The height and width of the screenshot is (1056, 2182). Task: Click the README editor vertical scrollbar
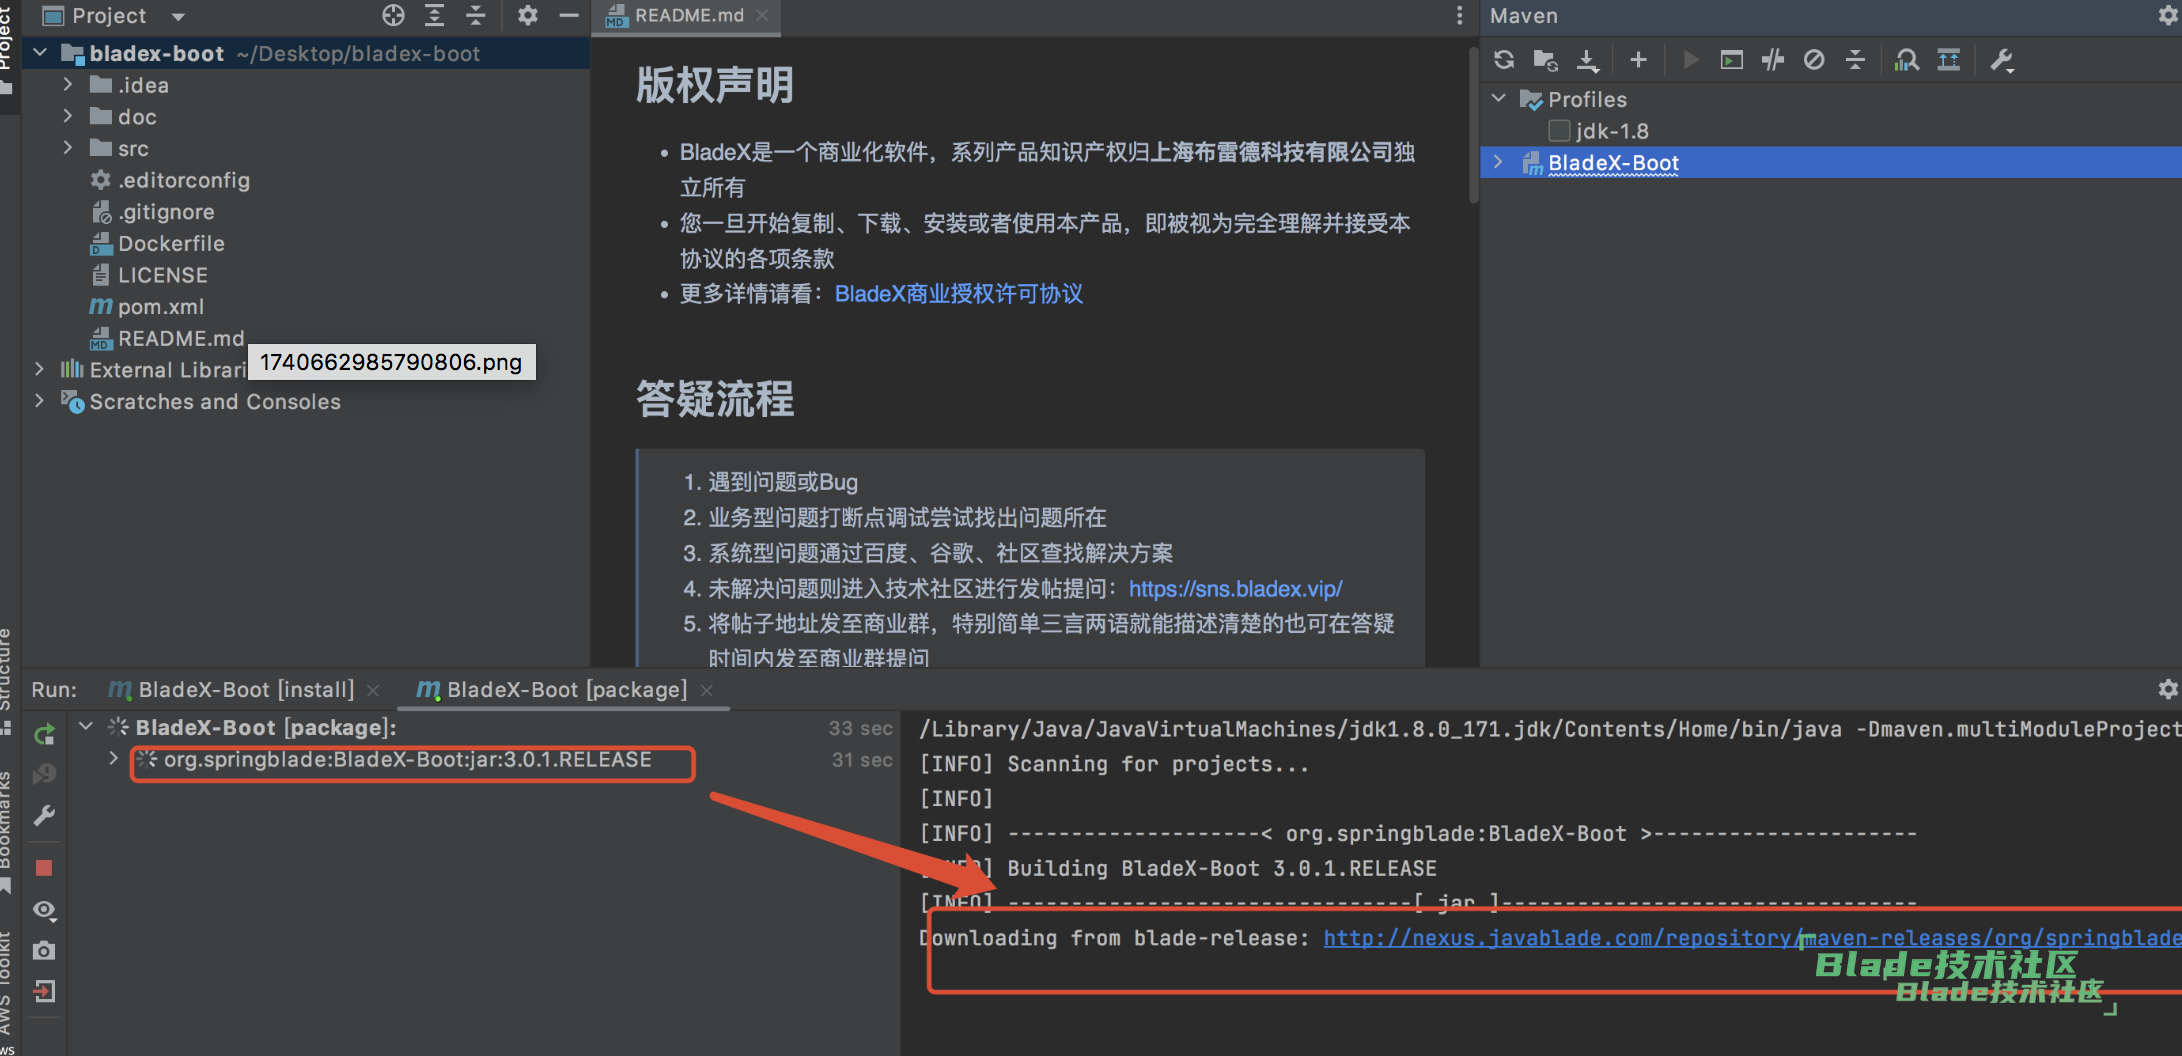(x=1473, y=125)
